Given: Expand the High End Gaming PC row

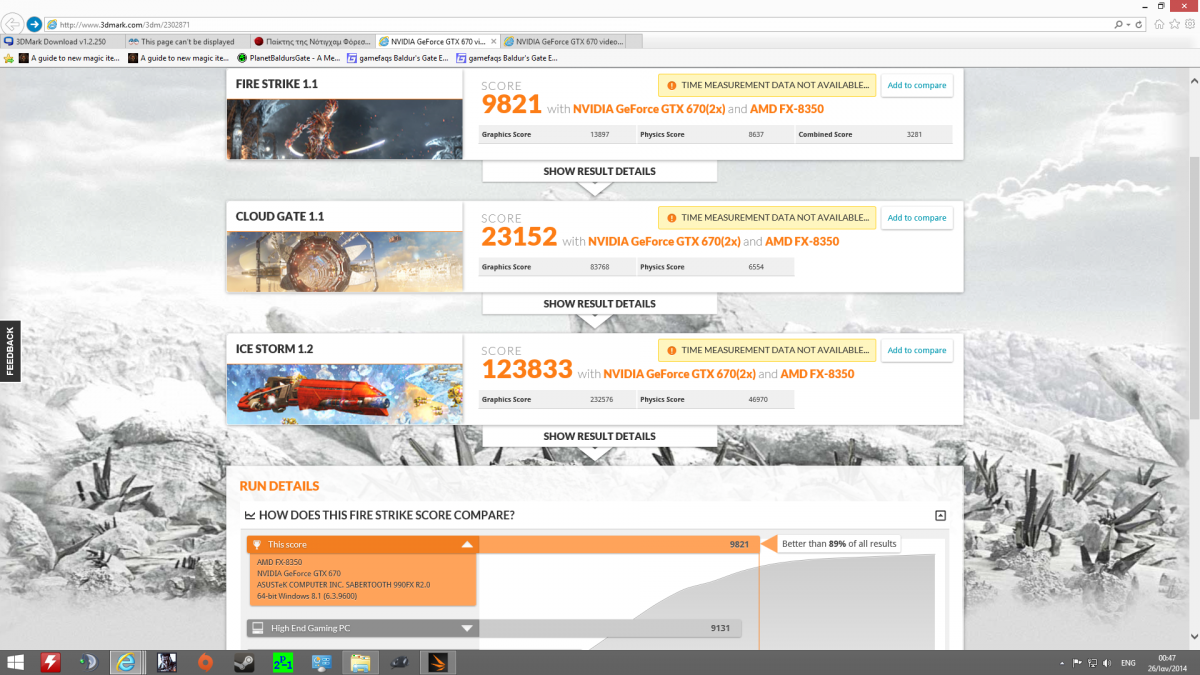Looking at the screenshot, I should coord(467,629).
